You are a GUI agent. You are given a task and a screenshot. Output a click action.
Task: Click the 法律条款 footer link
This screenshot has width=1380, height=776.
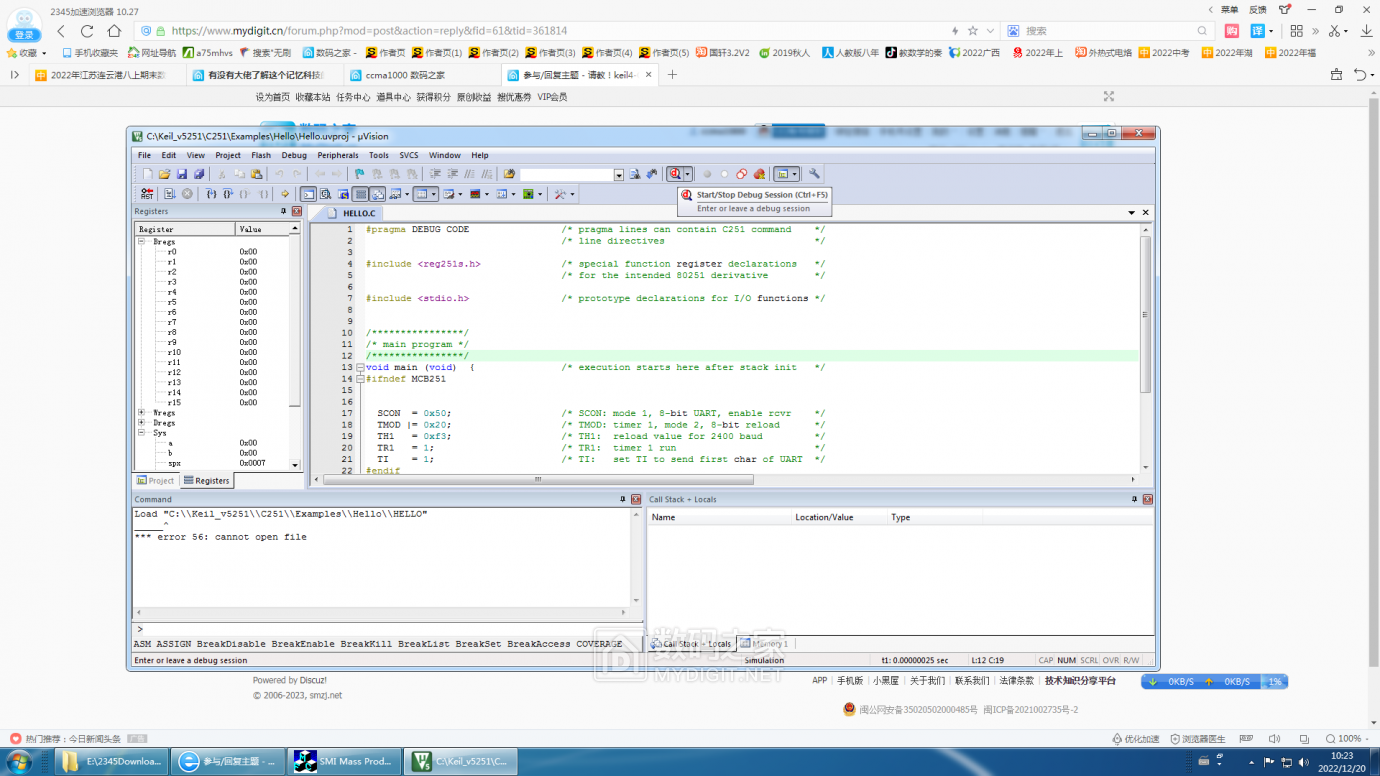coord(1017,680)
